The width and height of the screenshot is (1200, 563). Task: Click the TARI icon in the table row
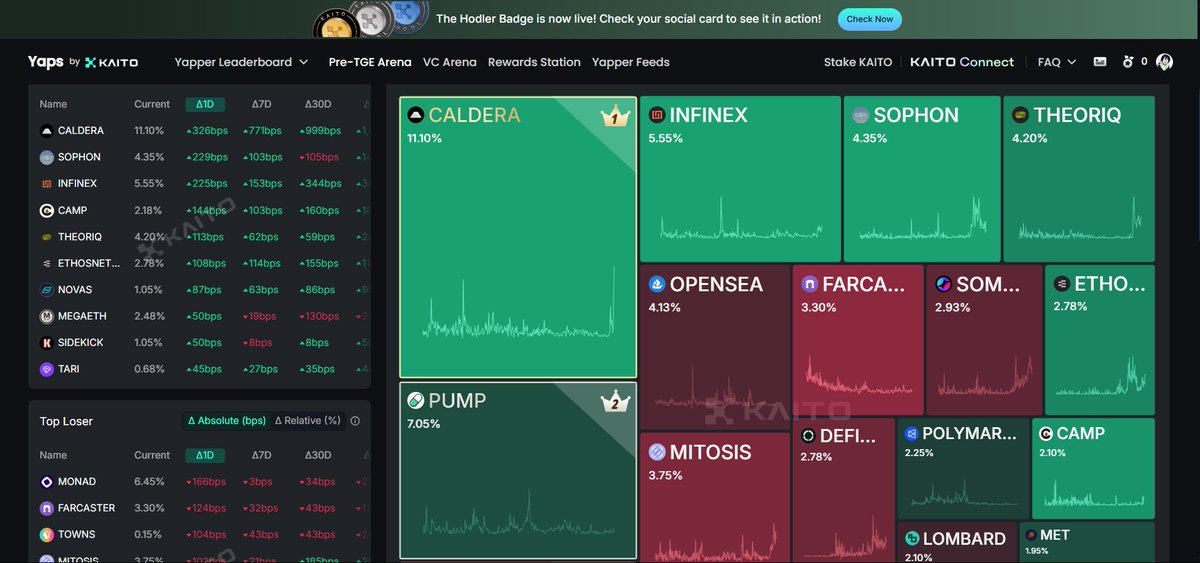click(x=46, y=369)
